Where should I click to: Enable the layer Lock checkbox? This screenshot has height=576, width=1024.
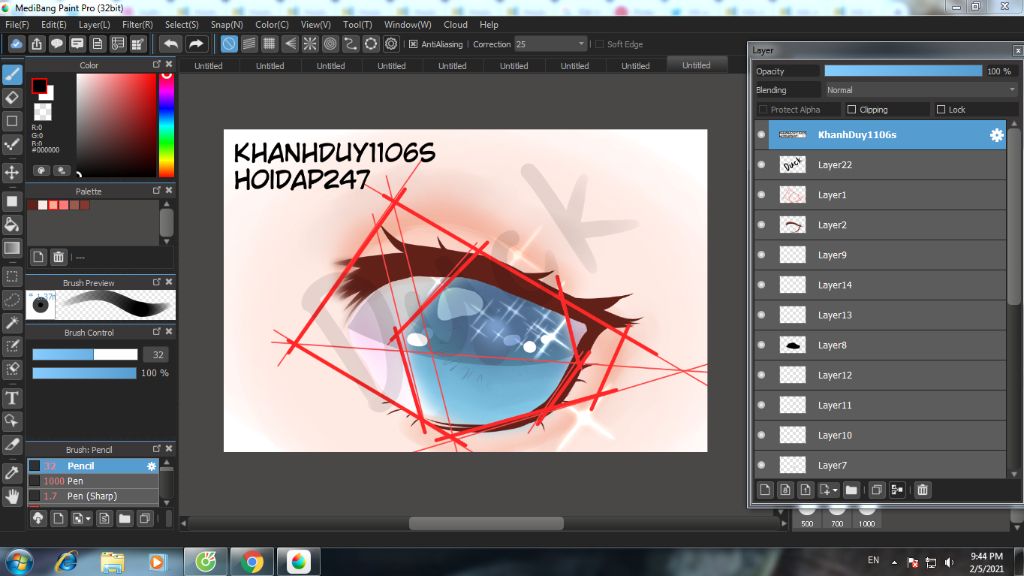click(941, 110)
